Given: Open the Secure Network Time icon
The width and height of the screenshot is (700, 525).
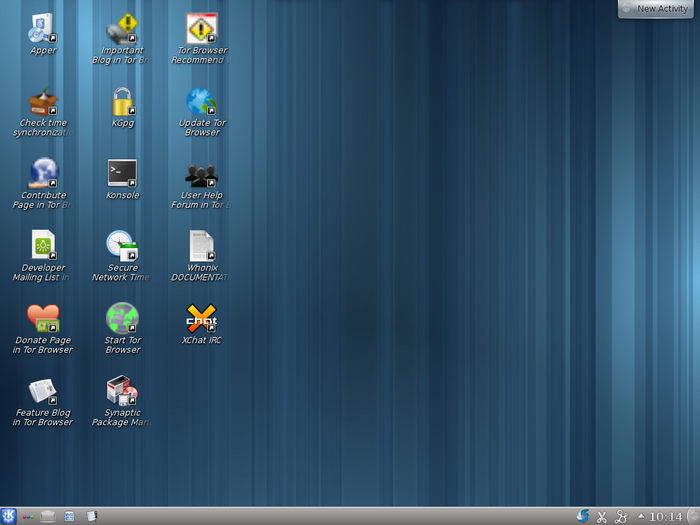Looking at the screenshot, I should [x=122, y=246].
